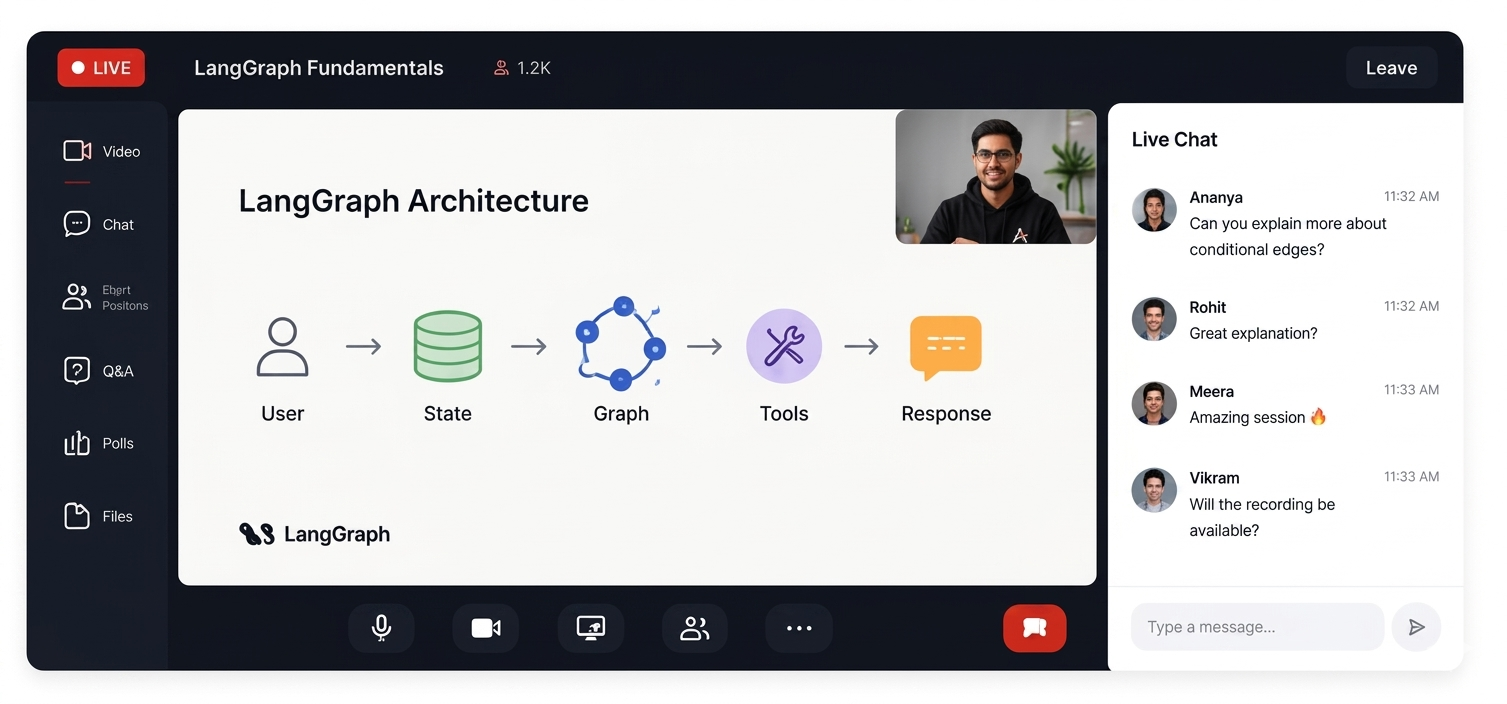This screenshot has height=704, width=1507.
Task: Click message about conditional edges
Action: pyautogui.click(x=1288, y=236)
